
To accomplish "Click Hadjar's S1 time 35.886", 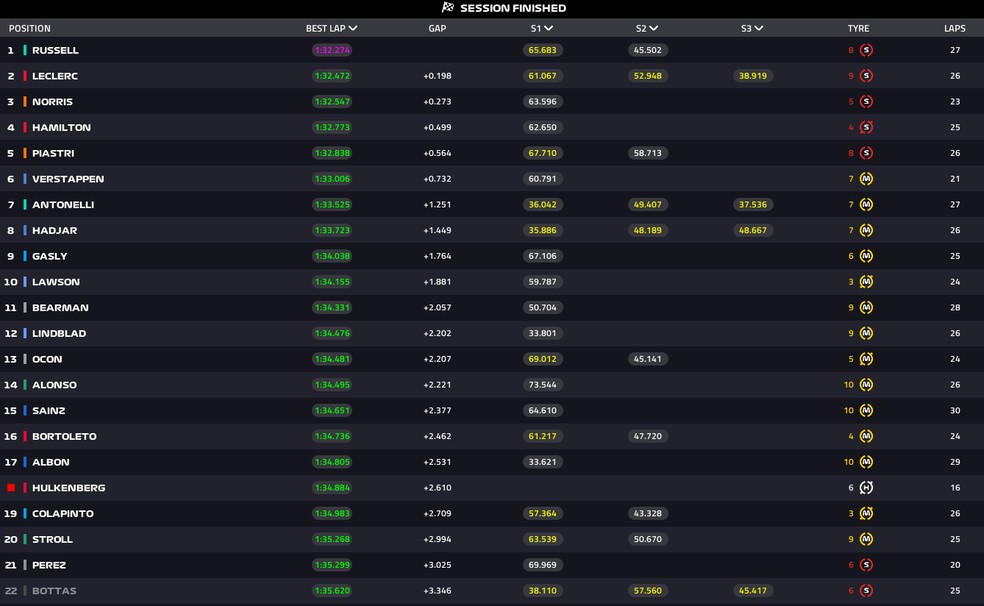I will tap(542, 230).
